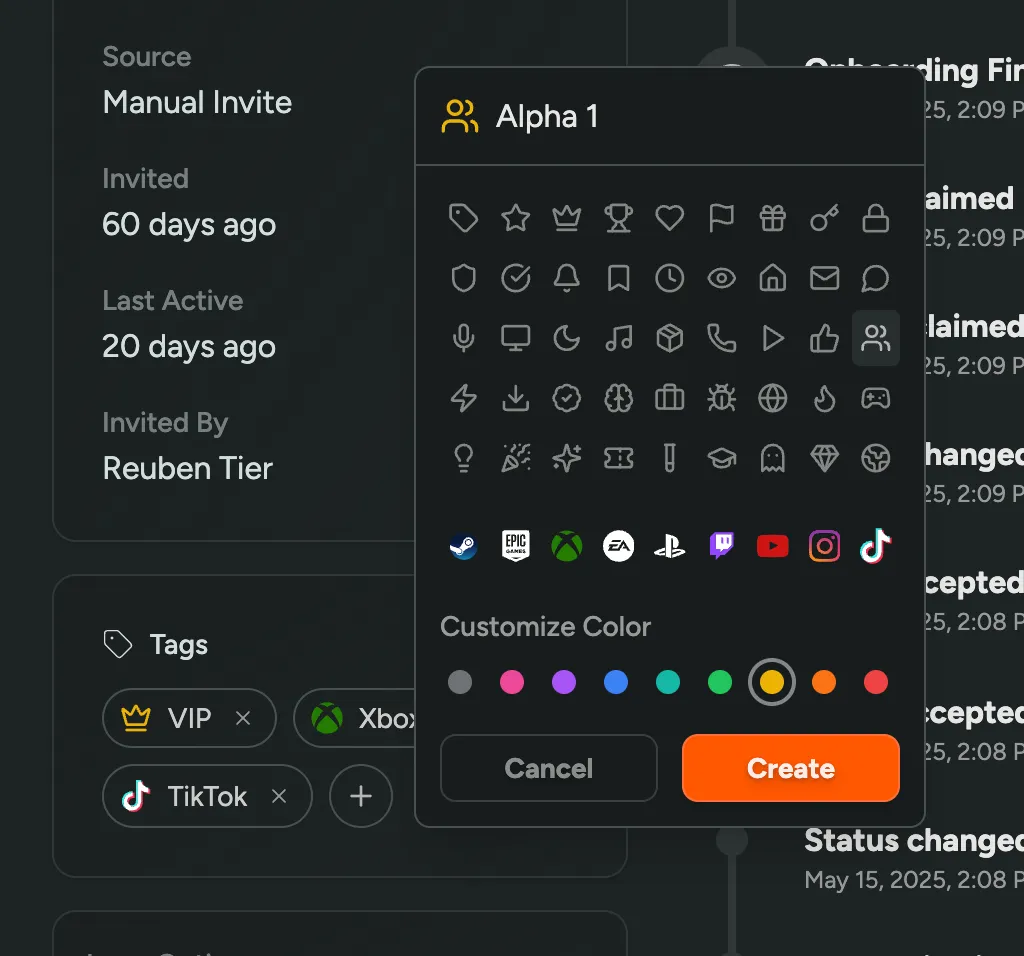Pick the TikTok icon for the tag
The width and height of the screenshot is (1024, 956).
(875, 546)
